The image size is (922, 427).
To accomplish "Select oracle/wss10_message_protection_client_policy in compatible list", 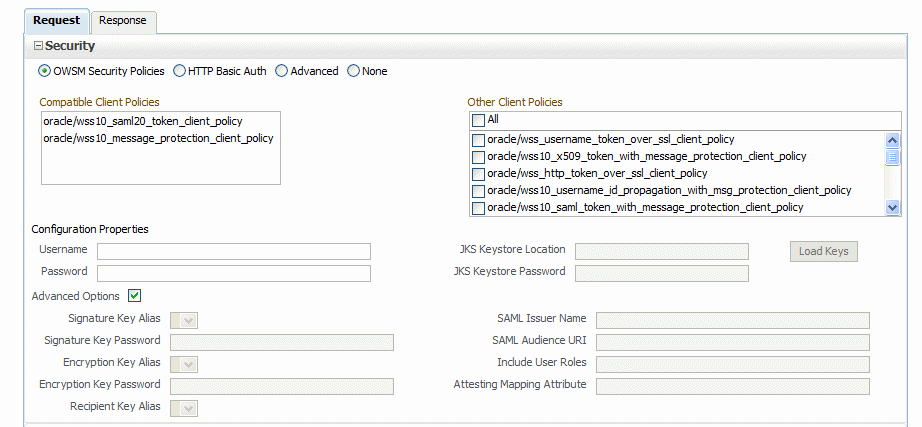I will 158,138.
